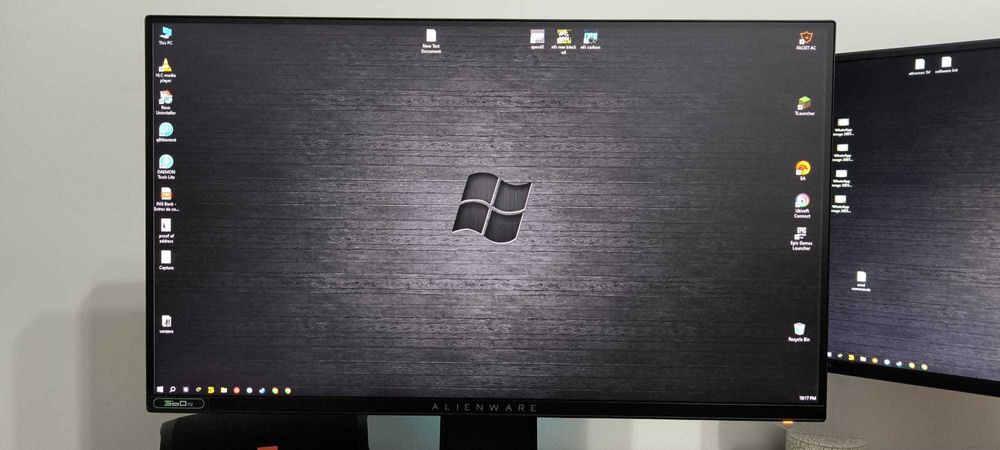The image size is (1000, 450).
Task: Open VLC media player shortcut
Action: click(x=166, y=70)
